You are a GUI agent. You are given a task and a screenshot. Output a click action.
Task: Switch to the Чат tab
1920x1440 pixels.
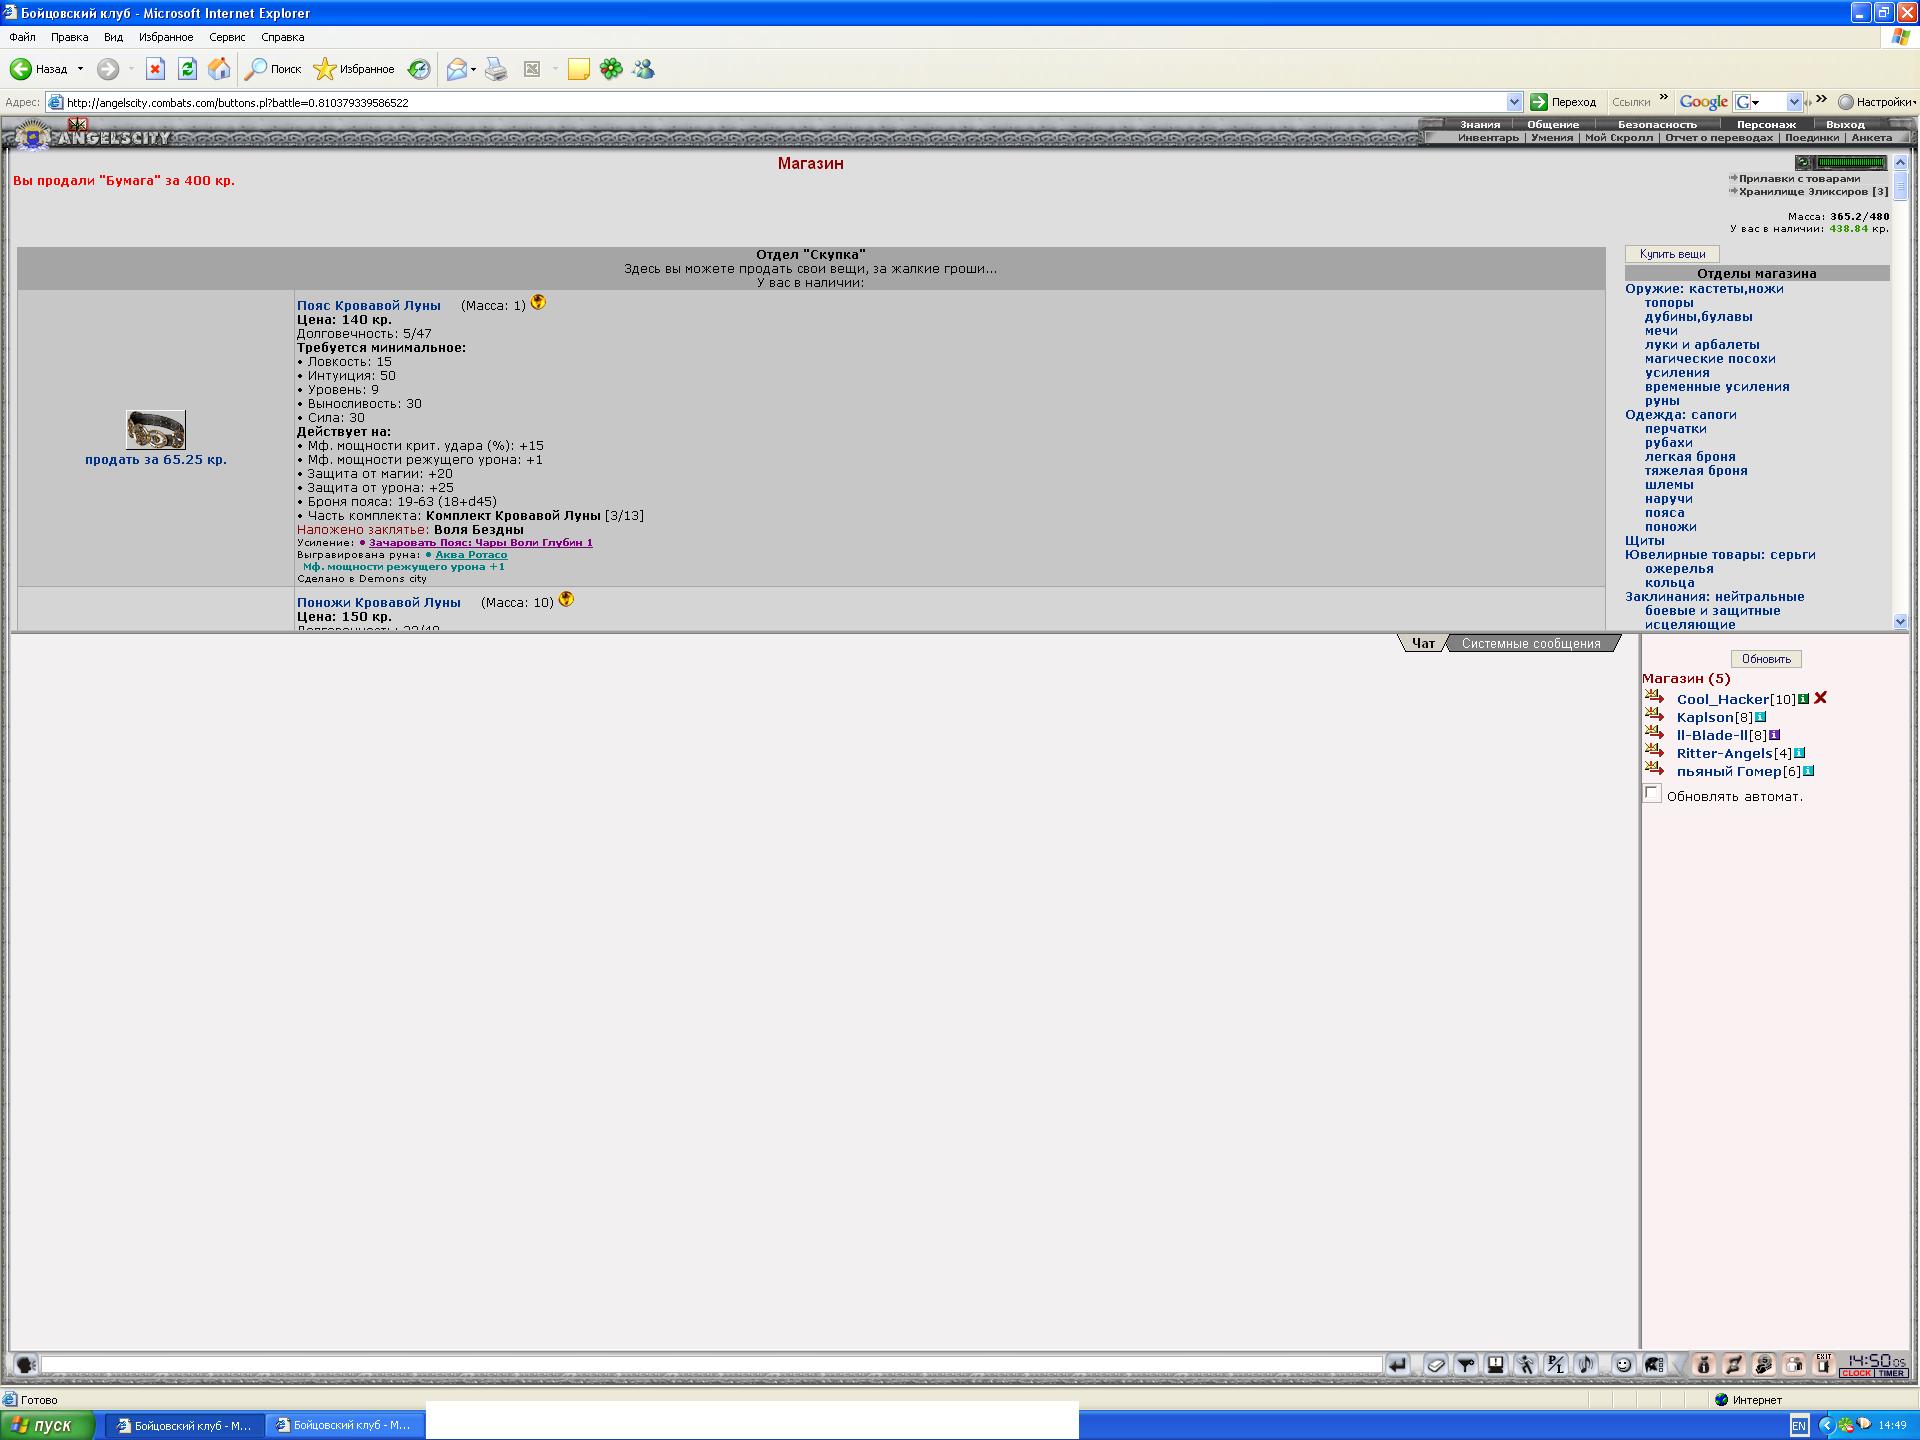[x=1423, y=643]
